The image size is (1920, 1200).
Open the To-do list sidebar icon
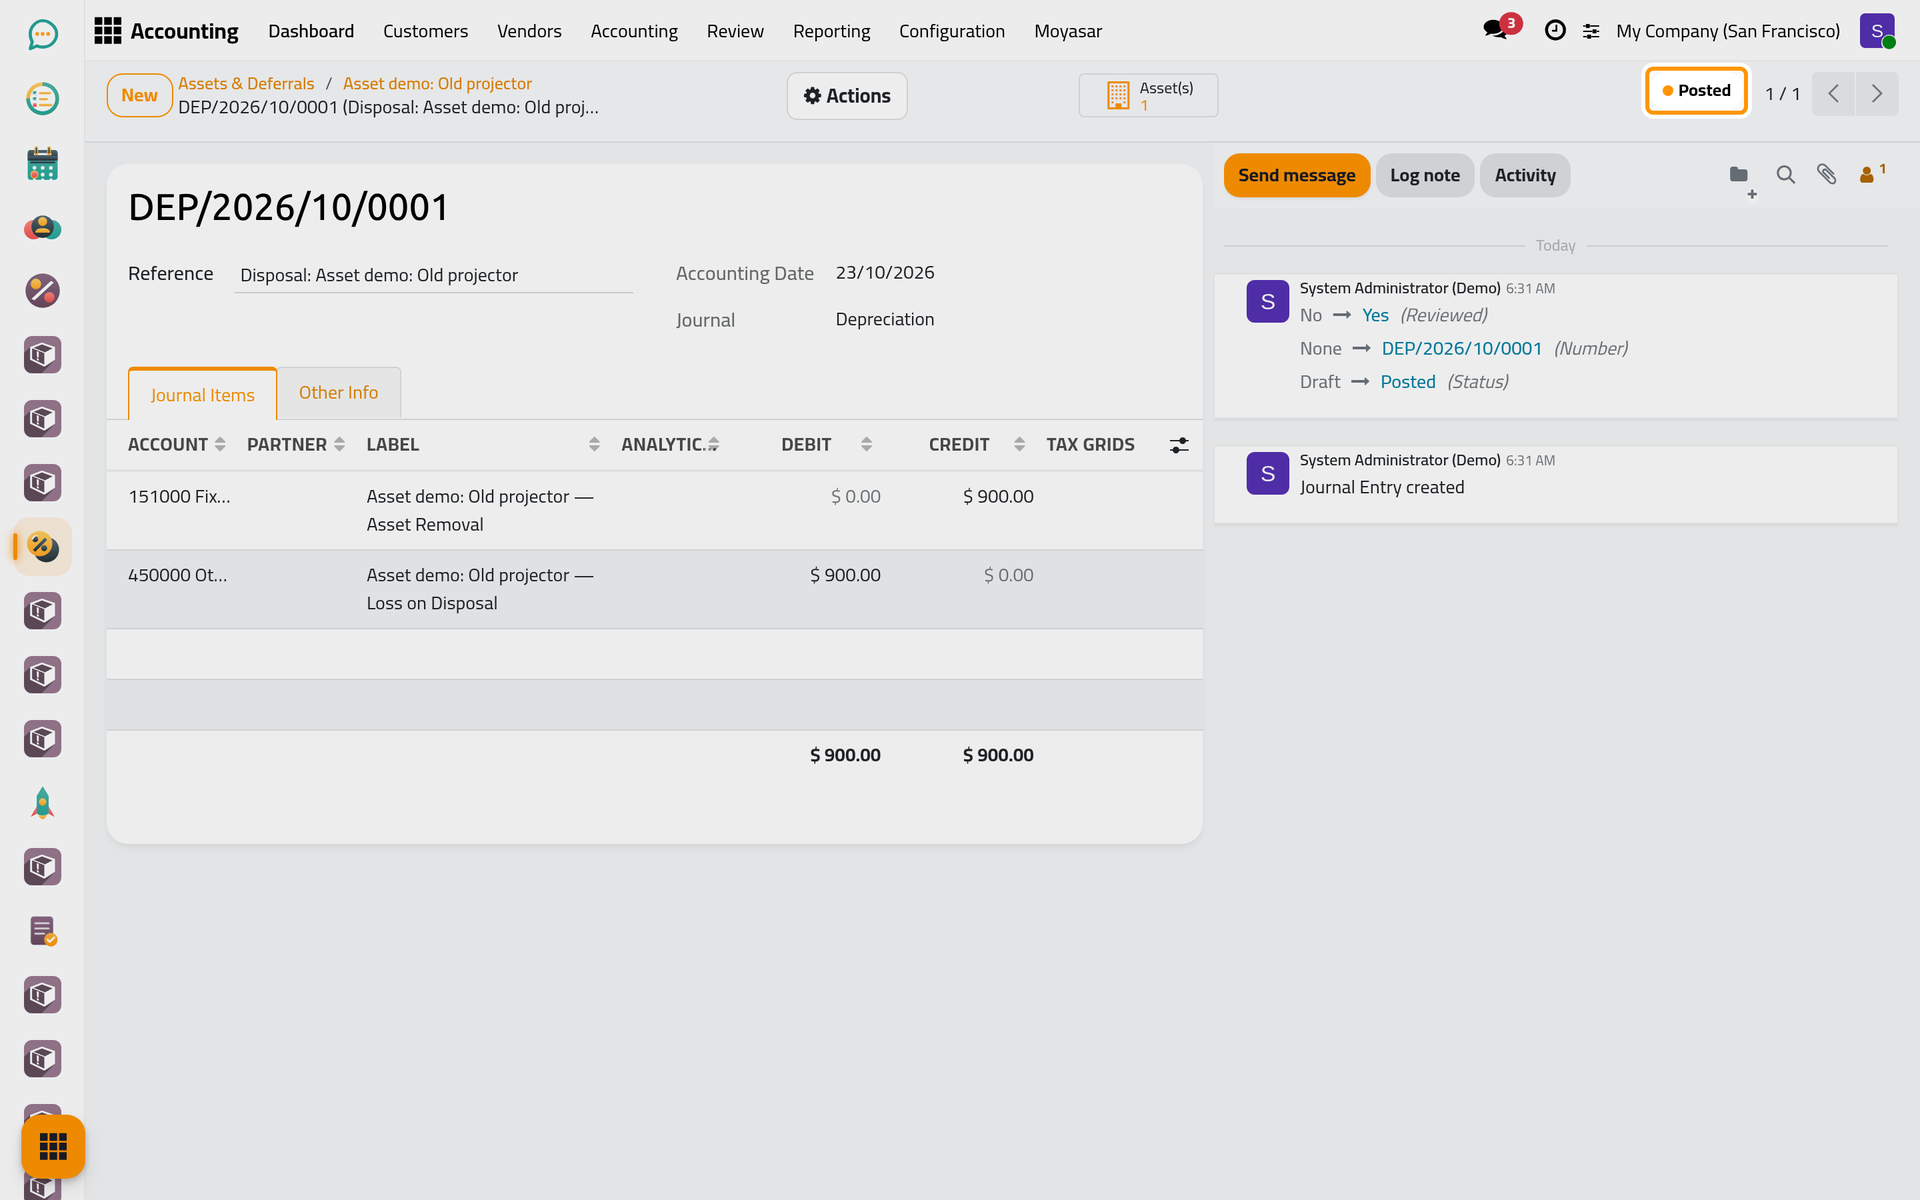(42, 99)
